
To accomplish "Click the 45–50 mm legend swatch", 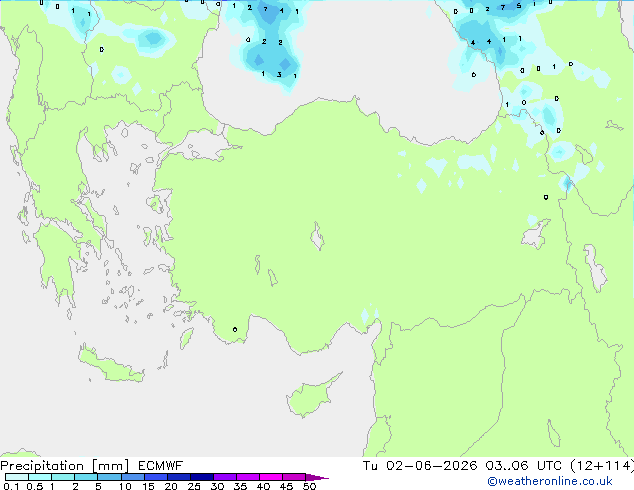I will (x=294, y=477).
